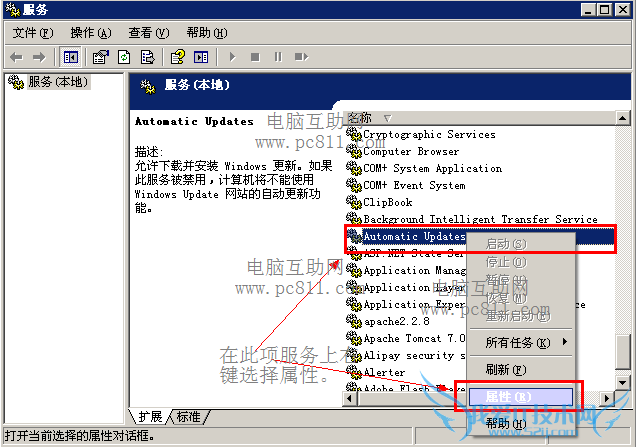Stop the service with the square icon
The width and height of the screenshot is (636, 447).
(255, 57)
